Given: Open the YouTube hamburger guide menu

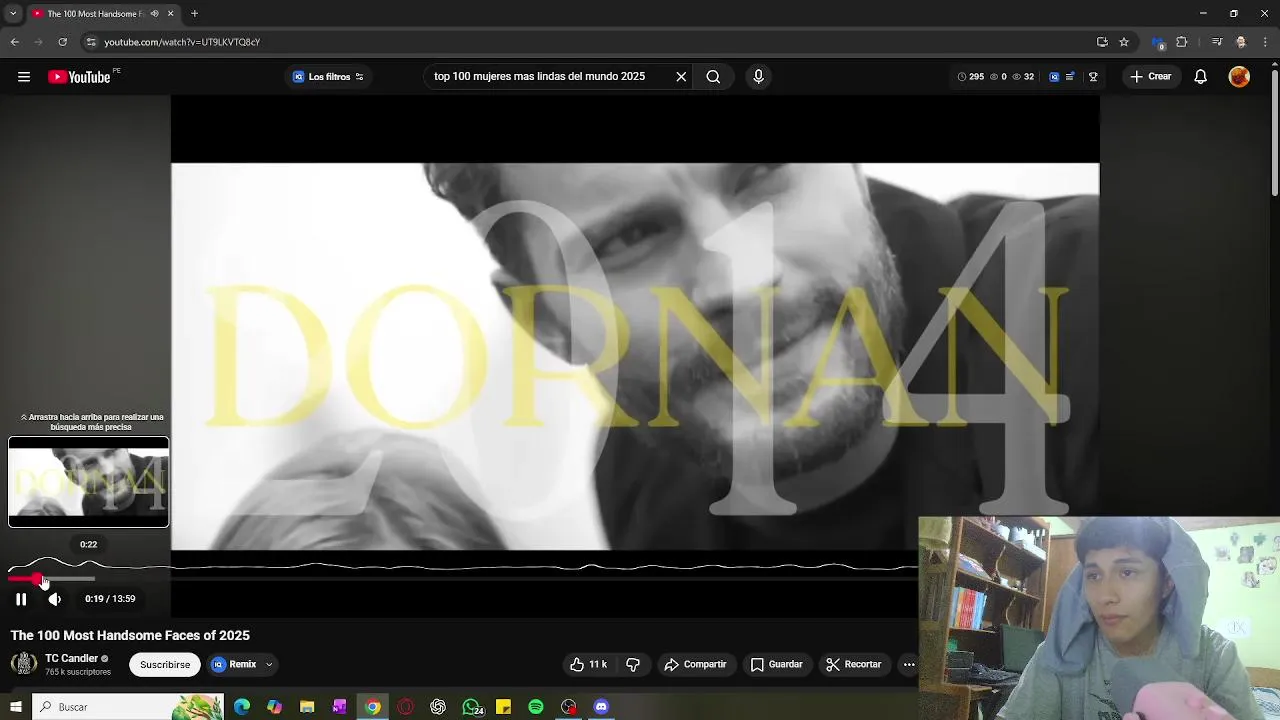Looking at the screenshot, I should click(24, 77).
